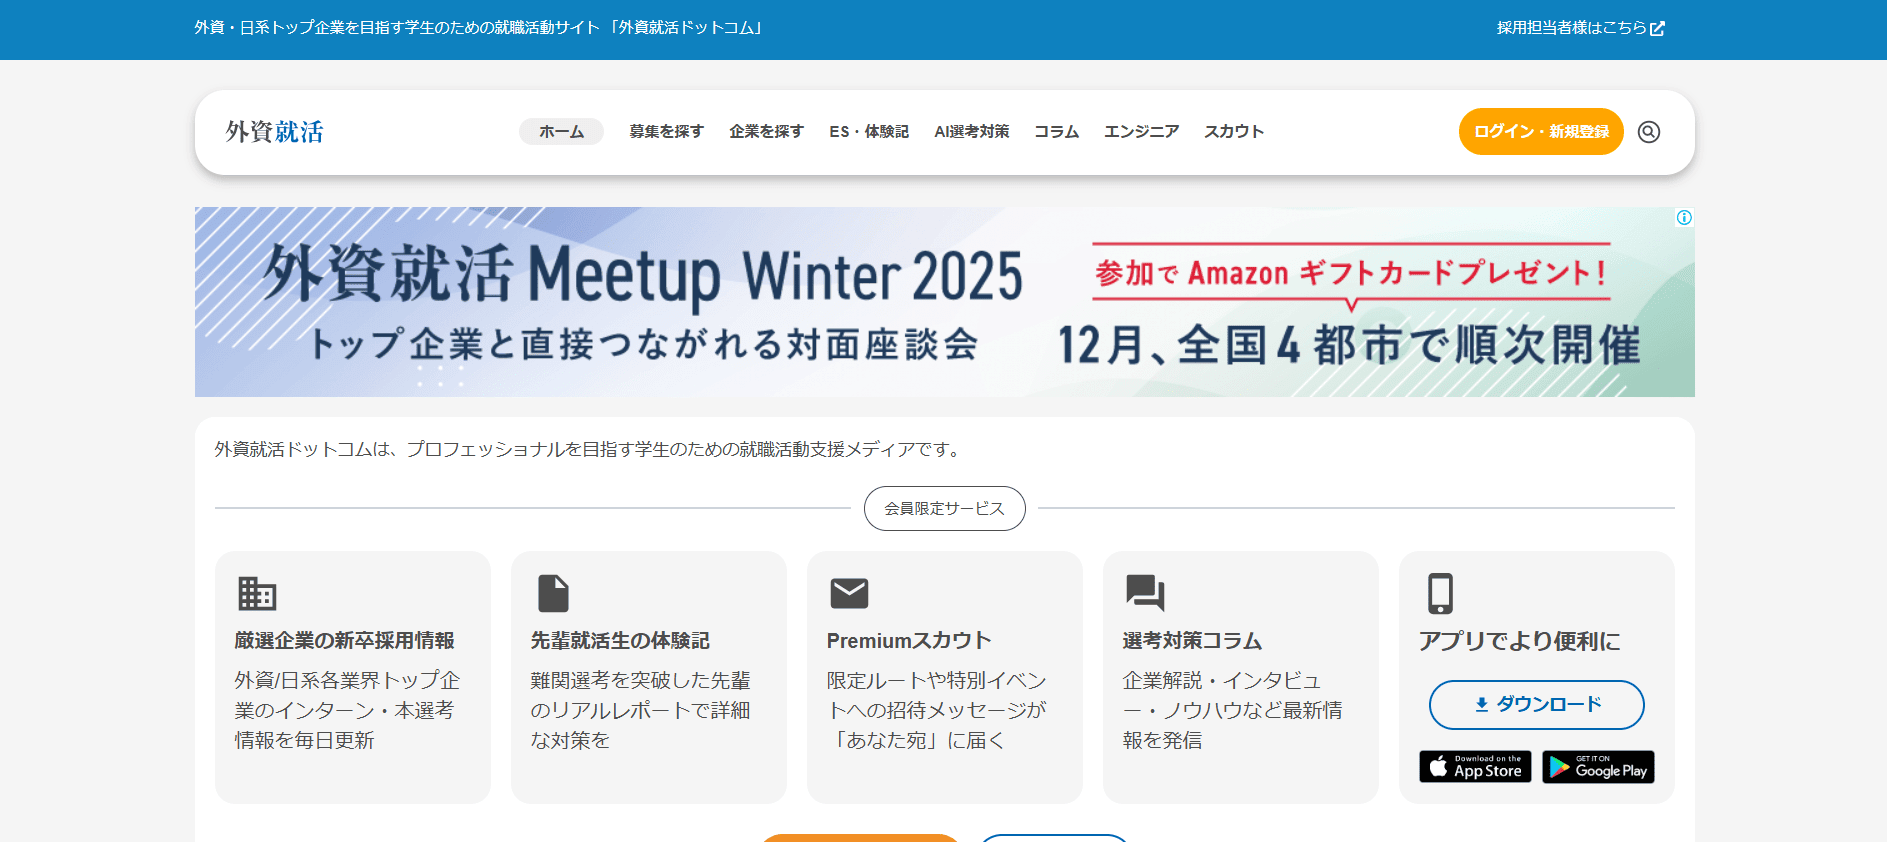Open the スカウト menu item
The height and width of the screenshot is (842, 1887).
click(x=1234, y=132)
